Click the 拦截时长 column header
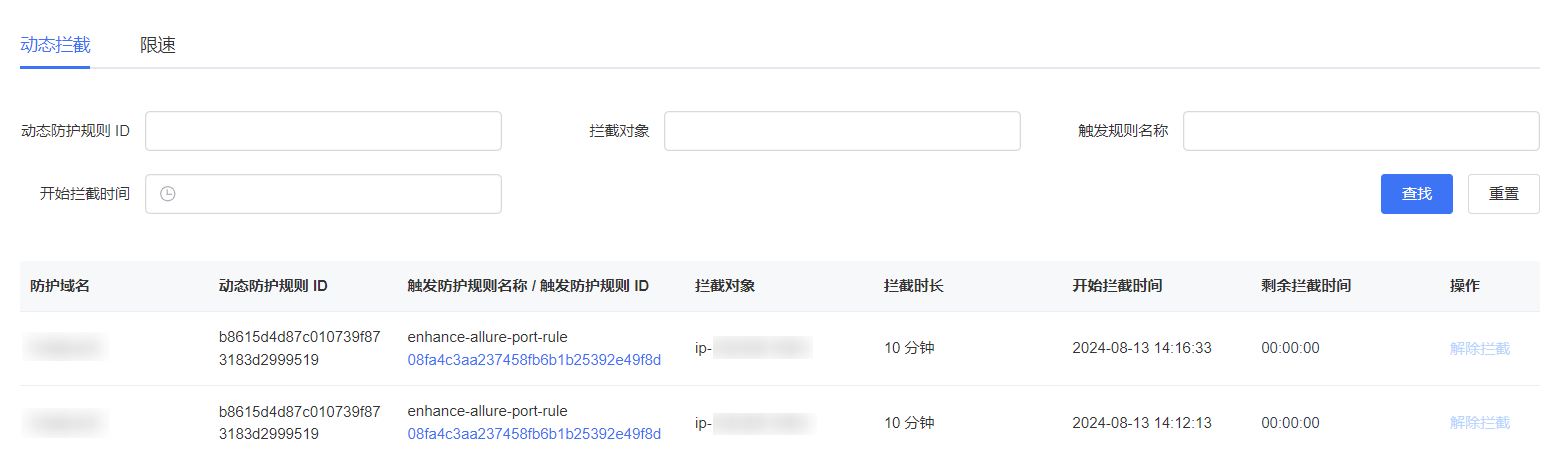1562x460 pixels. pos(913,286)
